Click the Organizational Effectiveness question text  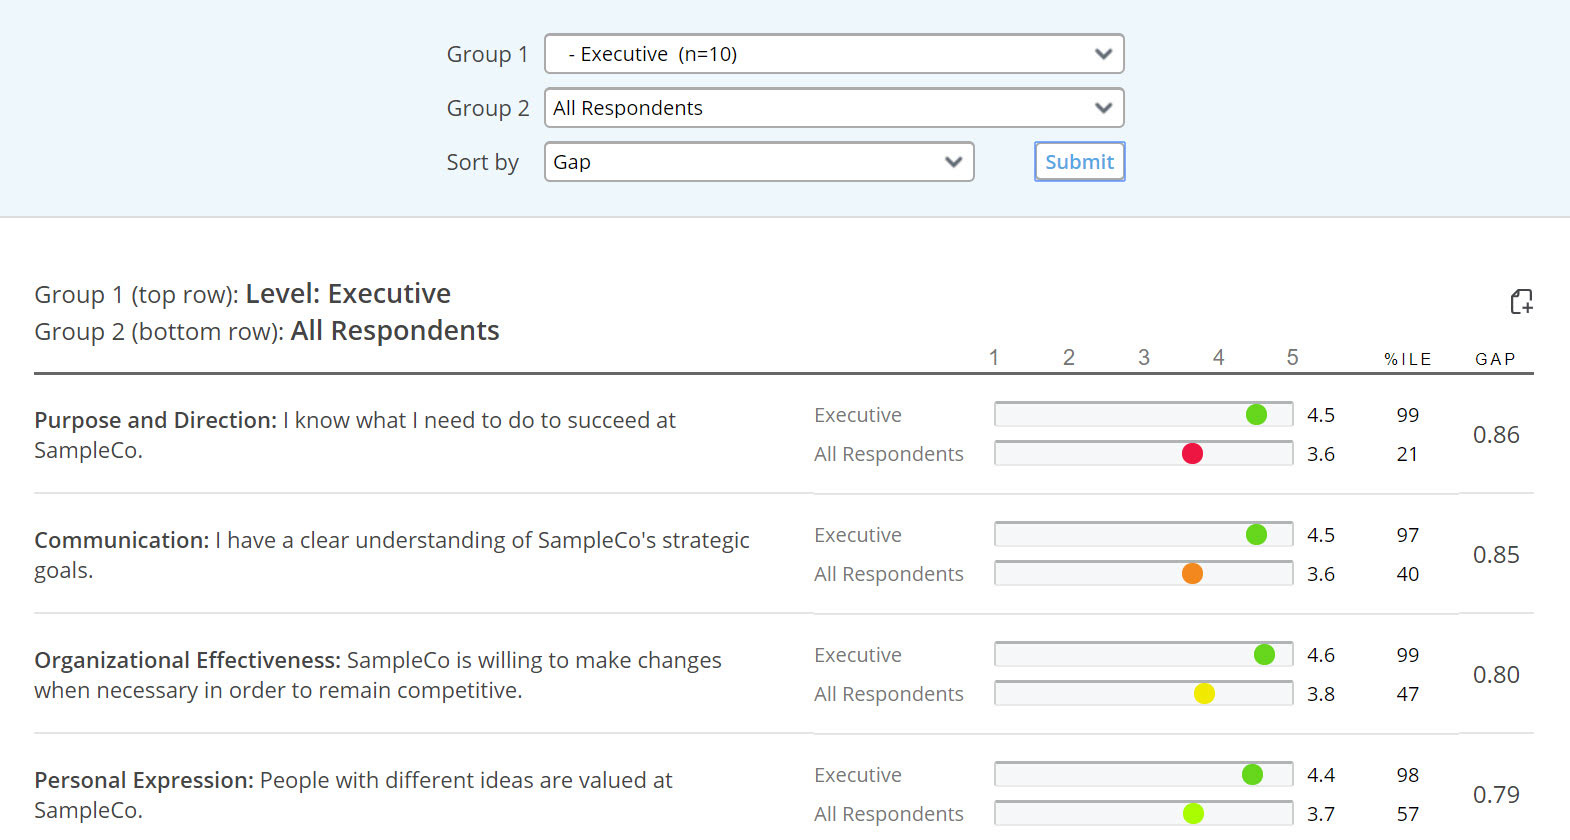(x=377, y=675)
